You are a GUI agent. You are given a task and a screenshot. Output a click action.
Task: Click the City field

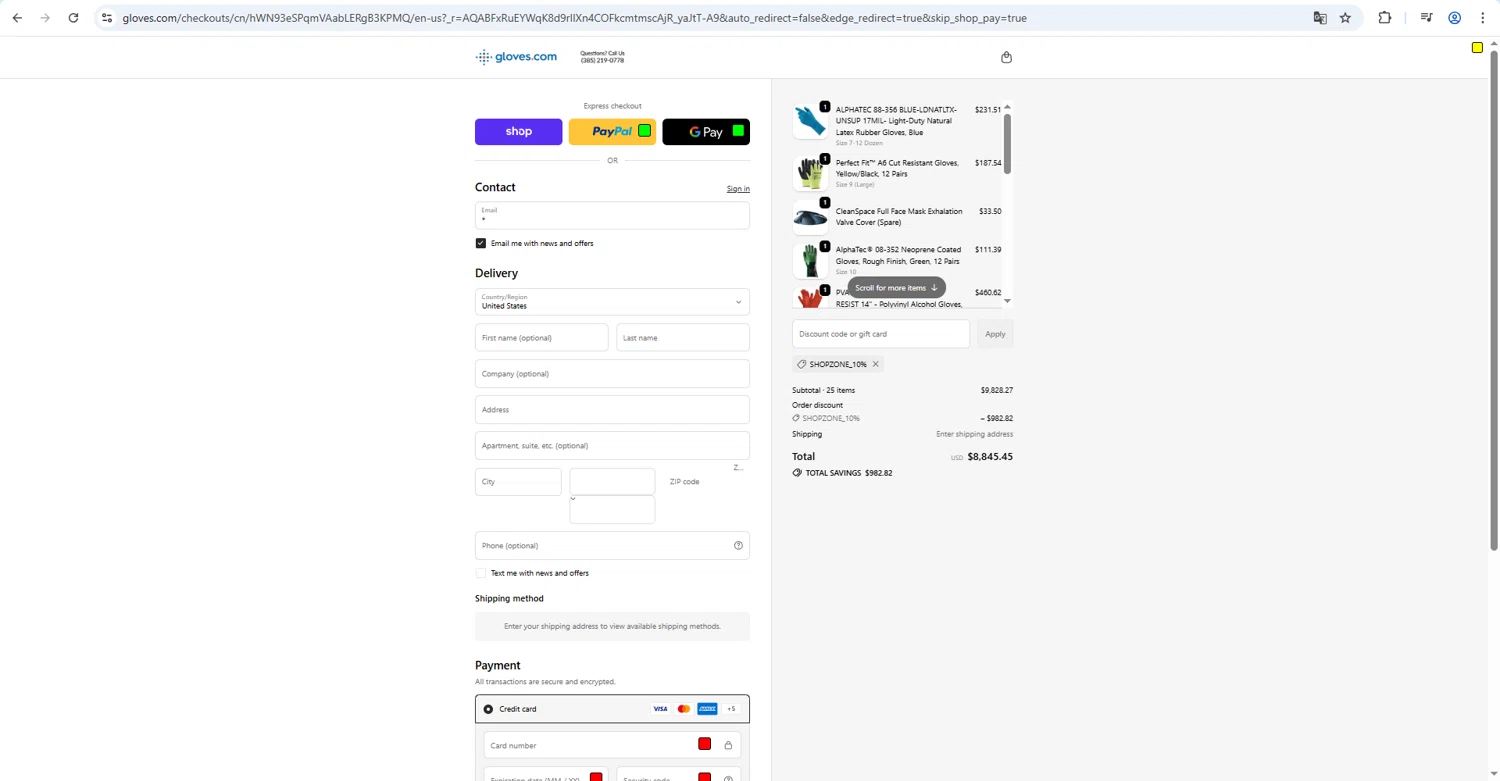(x=518, y=482)
